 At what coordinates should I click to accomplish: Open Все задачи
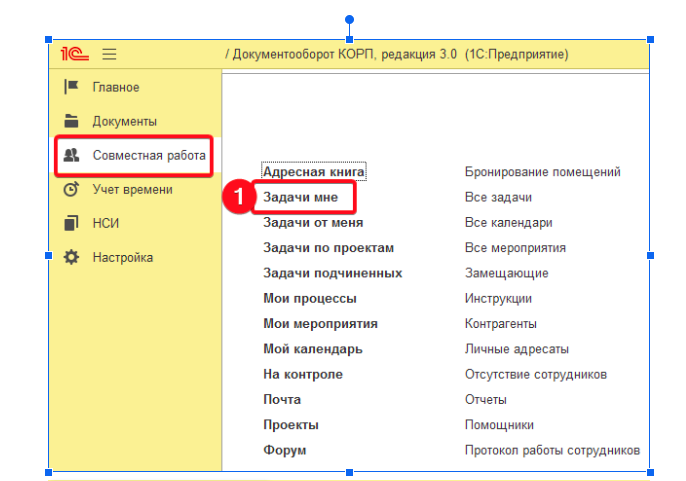pyautogui.click(x=498, y=197)
